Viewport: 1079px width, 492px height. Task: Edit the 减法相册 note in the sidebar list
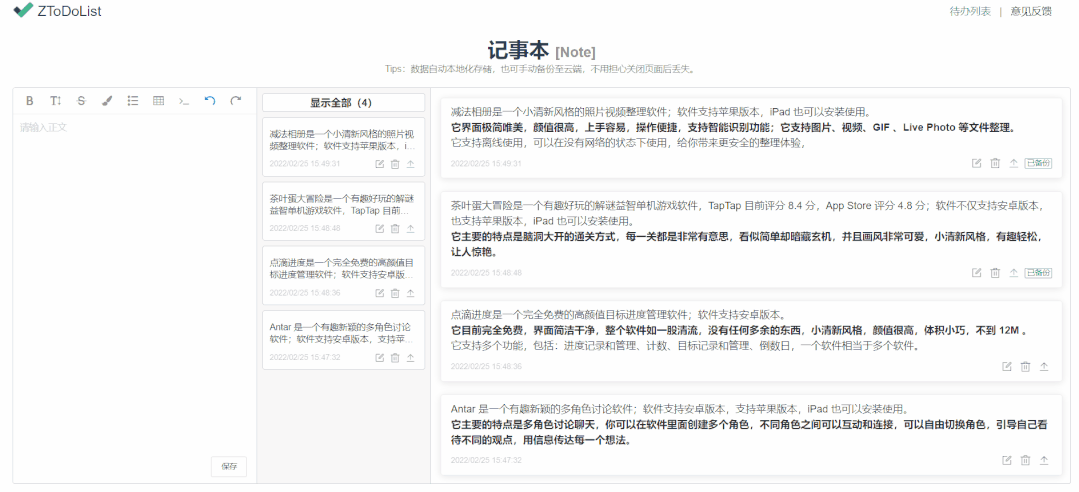coord(380,164)
